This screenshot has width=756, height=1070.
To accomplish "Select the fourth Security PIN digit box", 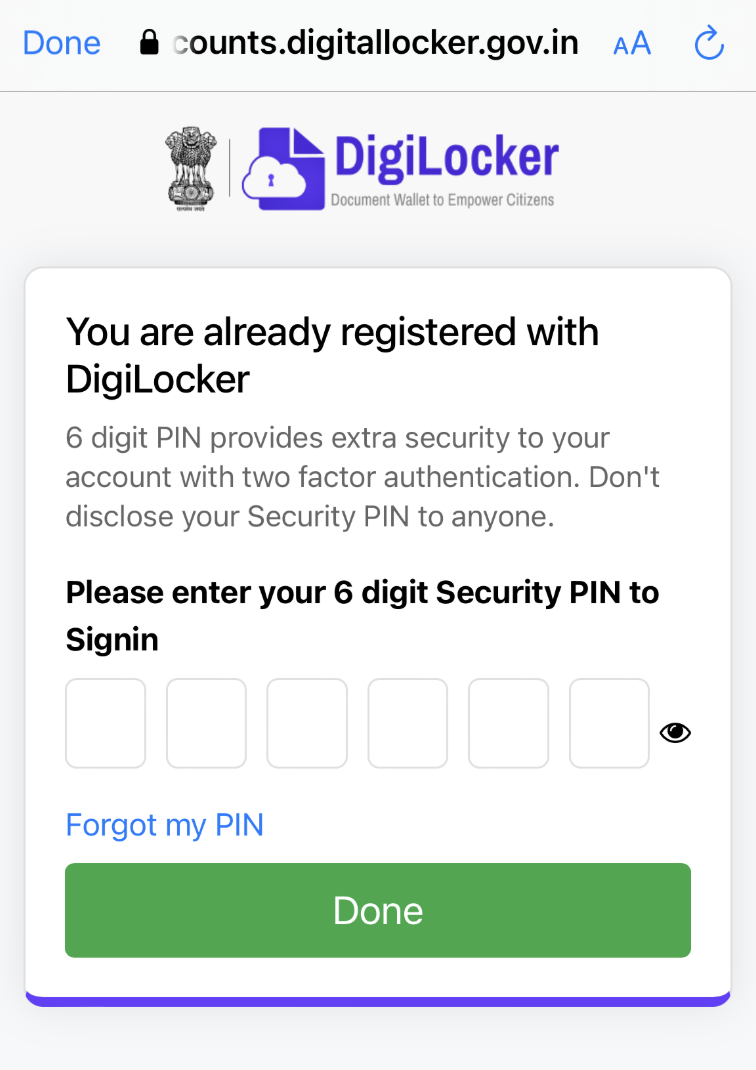I will (408, 723).
